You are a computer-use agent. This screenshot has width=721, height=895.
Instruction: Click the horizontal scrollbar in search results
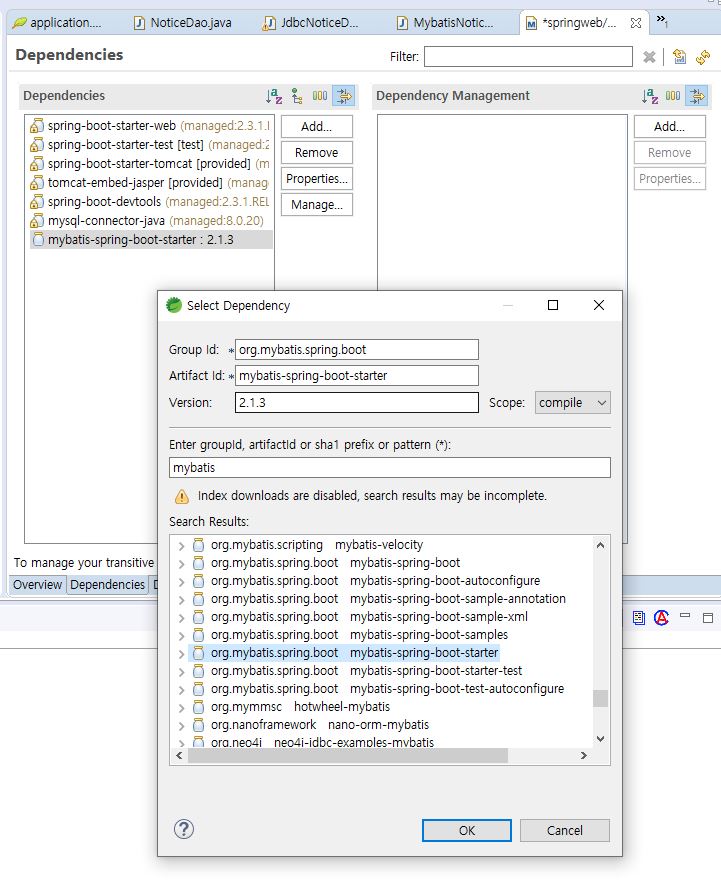point(348,755)
